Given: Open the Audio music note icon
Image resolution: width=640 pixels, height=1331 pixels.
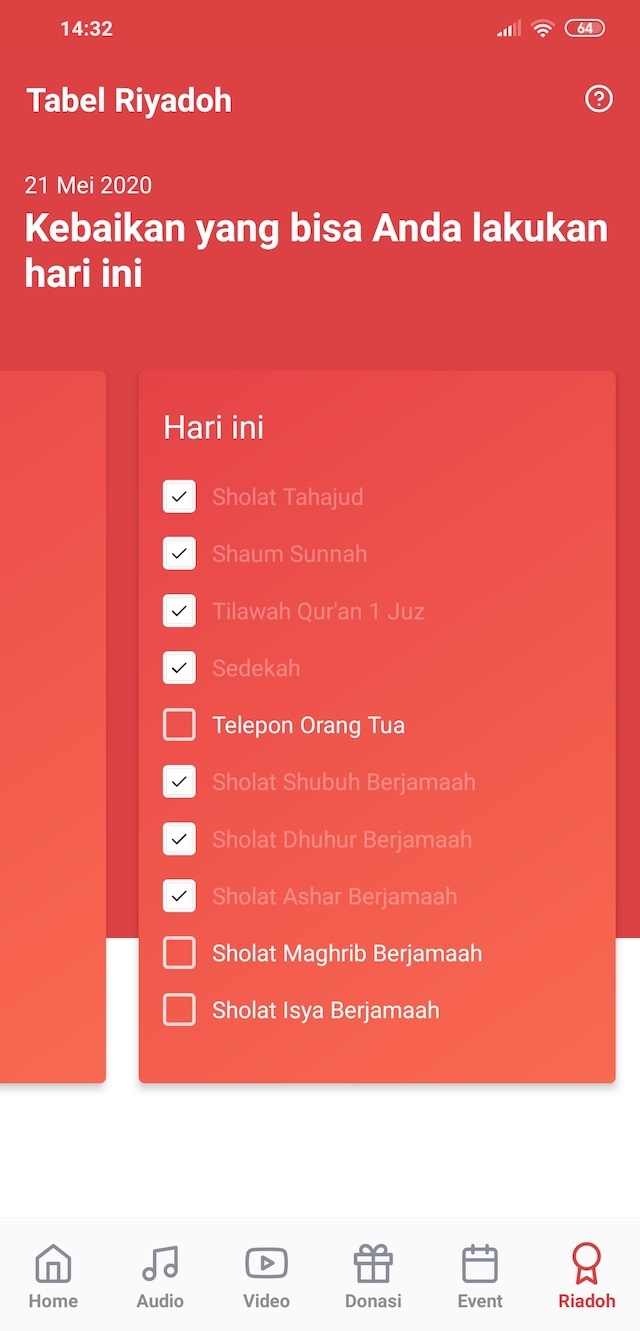Looking at the screenshot, I should (160, 1265).
